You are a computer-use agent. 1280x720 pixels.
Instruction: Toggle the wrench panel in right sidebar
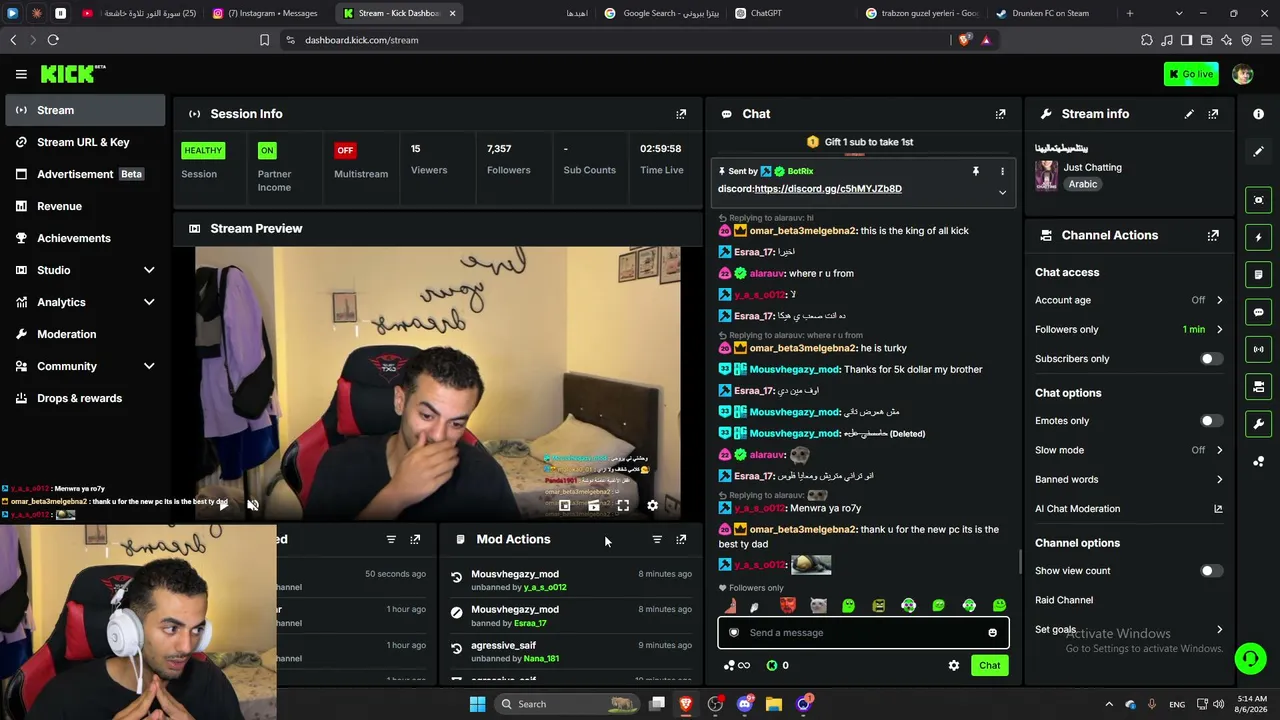pos(1258,424)
